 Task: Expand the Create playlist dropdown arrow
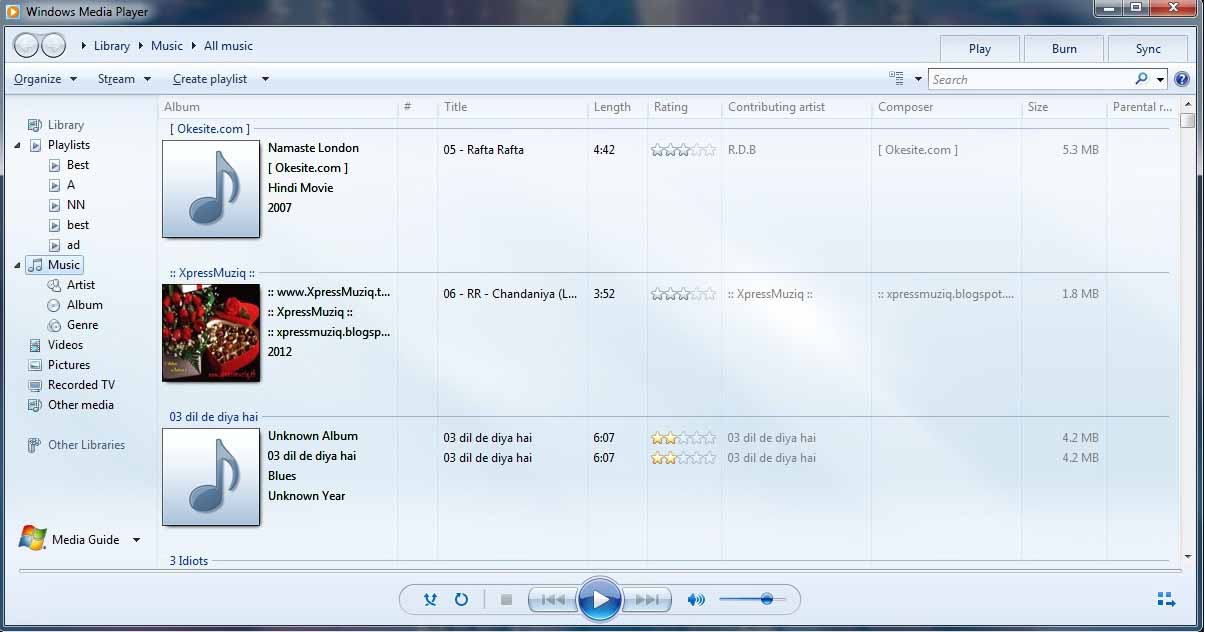pyautogui.click(x=265, y=79)
